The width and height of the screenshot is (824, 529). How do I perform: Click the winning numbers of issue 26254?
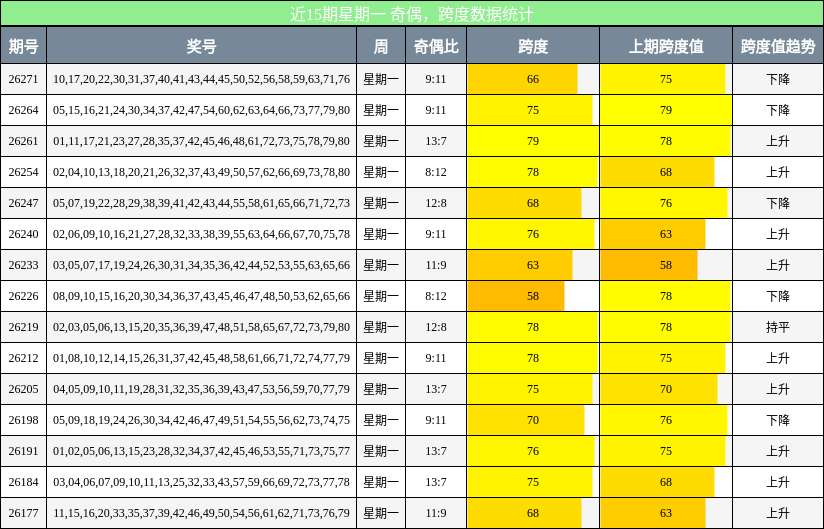[202, 172]
